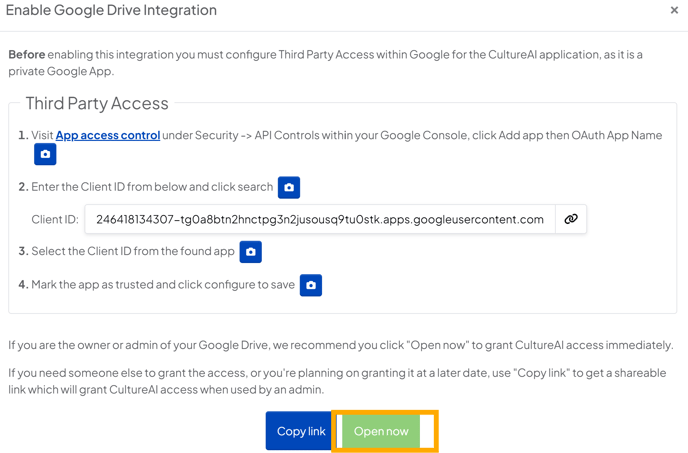Open the App access control link
The height and width of the screenshot is (453, 688).
coord(108,135)
